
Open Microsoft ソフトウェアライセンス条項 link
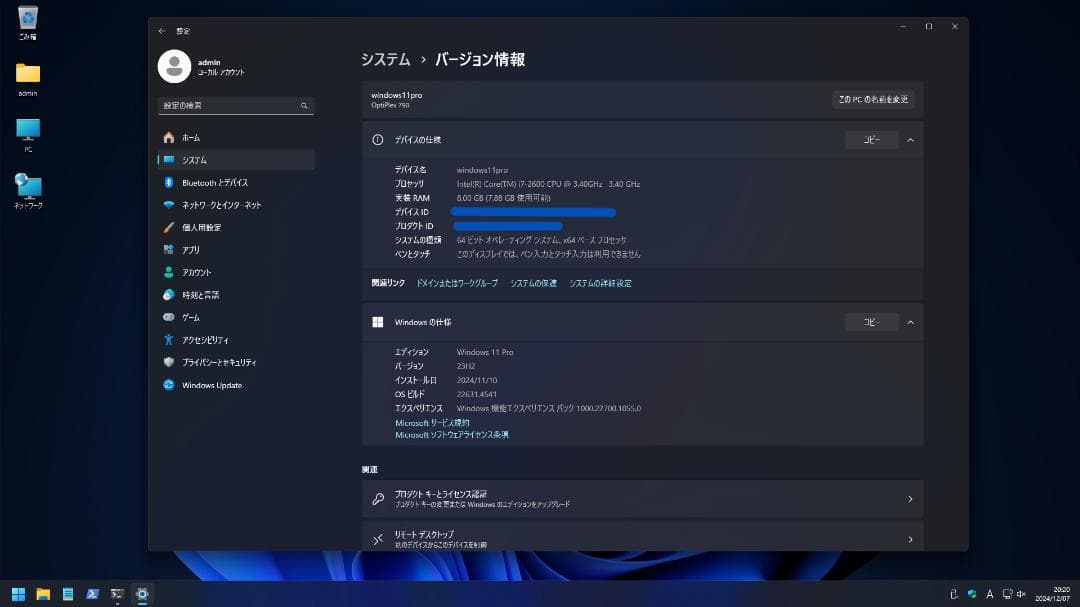(451, 435)
